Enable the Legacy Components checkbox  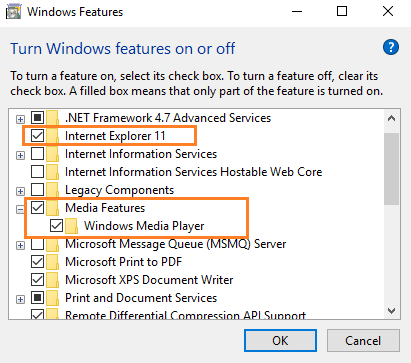coord(37,190)
